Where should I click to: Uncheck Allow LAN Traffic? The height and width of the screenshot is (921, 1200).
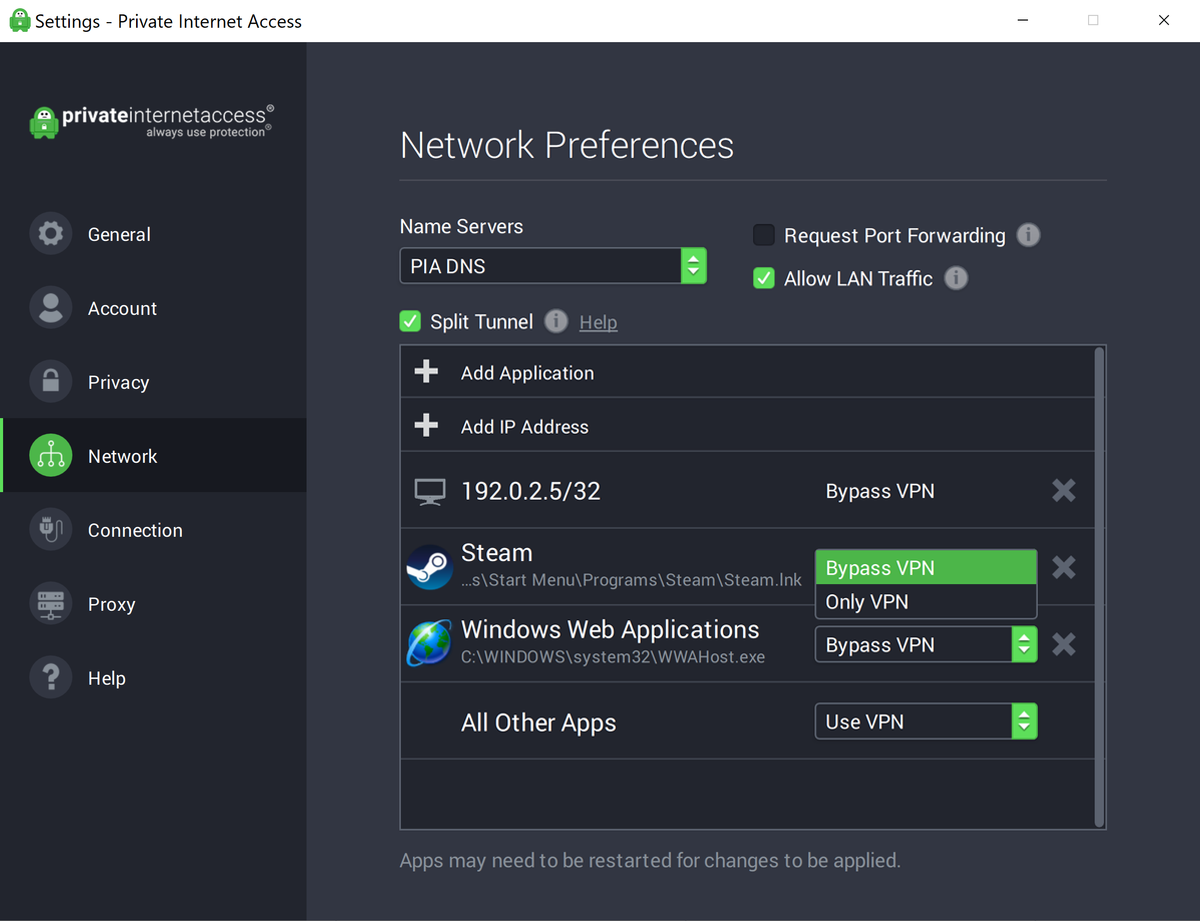[764, 278]
